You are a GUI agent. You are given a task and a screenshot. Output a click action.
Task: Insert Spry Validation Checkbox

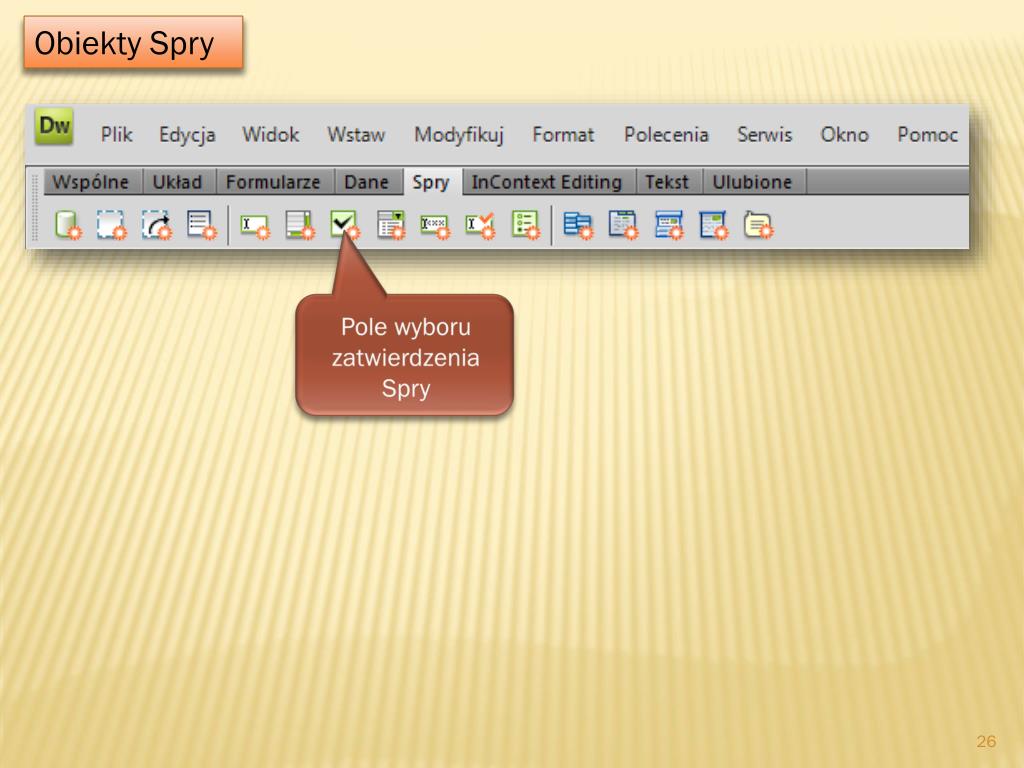[345, 224]
